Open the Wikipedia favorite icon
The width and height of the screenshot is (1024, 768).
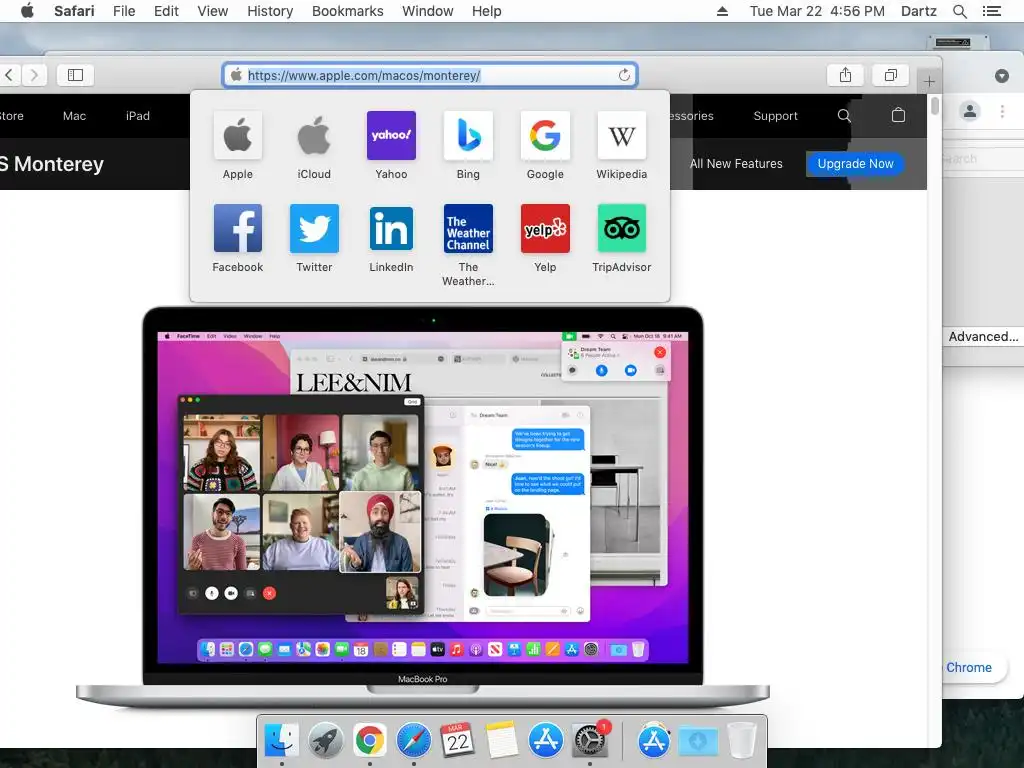[622, 136]
